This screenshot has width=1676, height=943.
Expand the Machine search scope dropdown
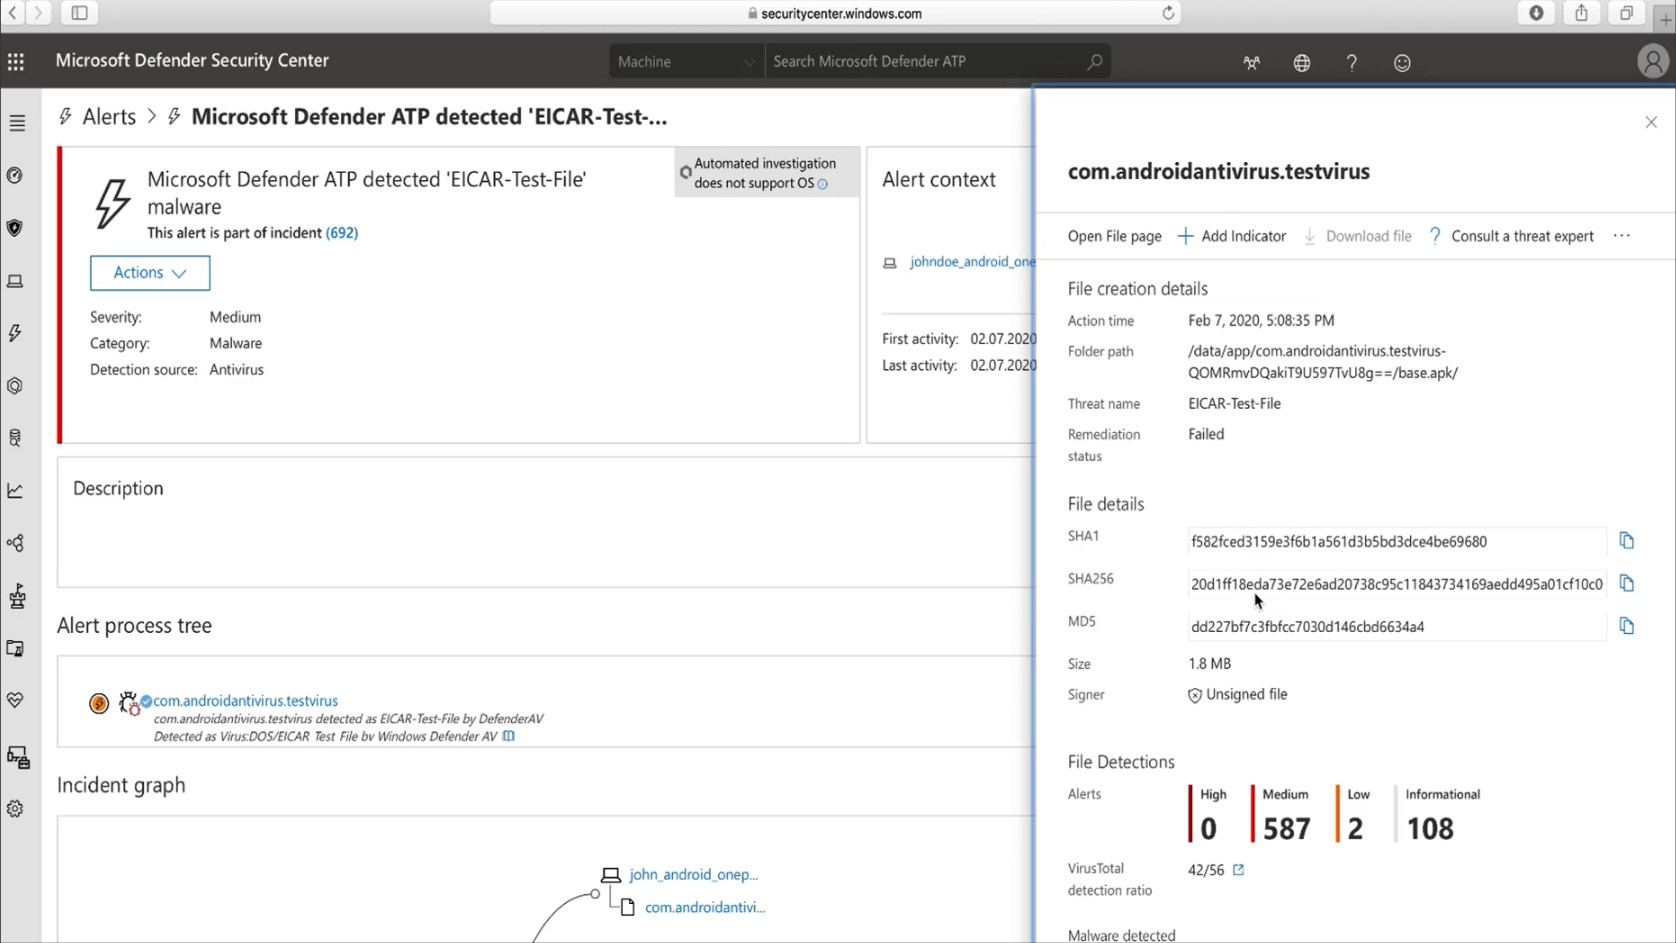687,61
